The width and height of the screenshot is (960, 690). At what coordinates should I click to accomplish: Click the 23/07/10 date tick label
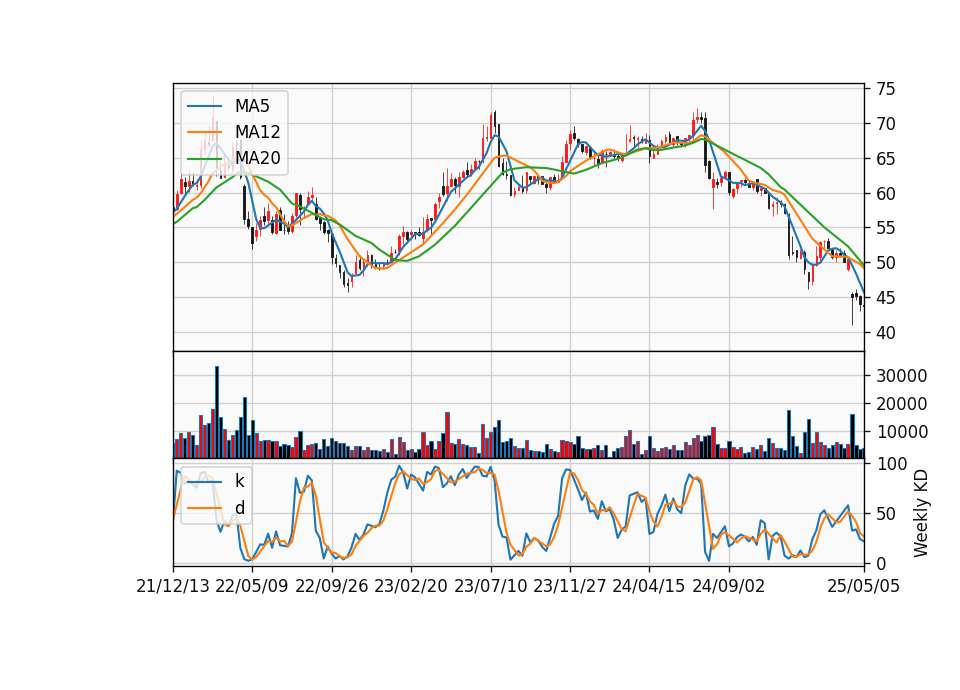tap(490, 586)
